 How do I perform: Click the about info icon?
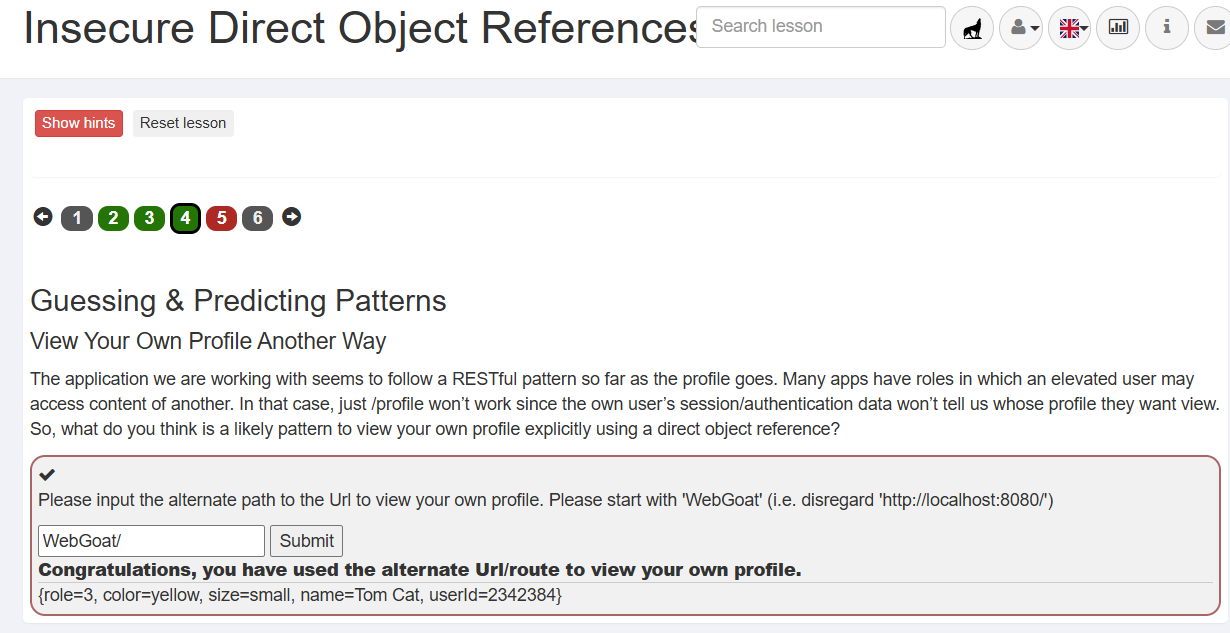click(x=1167, y=28)
